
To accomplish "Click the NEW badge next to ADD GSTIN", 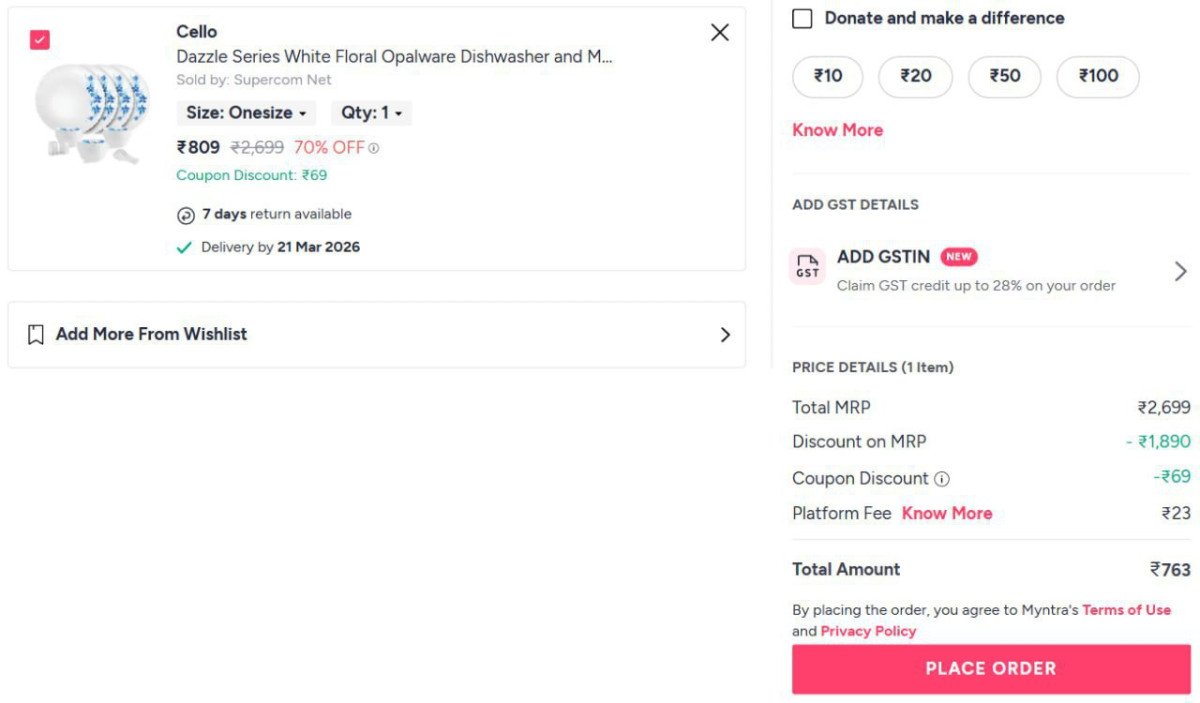I will (x=958, y=257).
